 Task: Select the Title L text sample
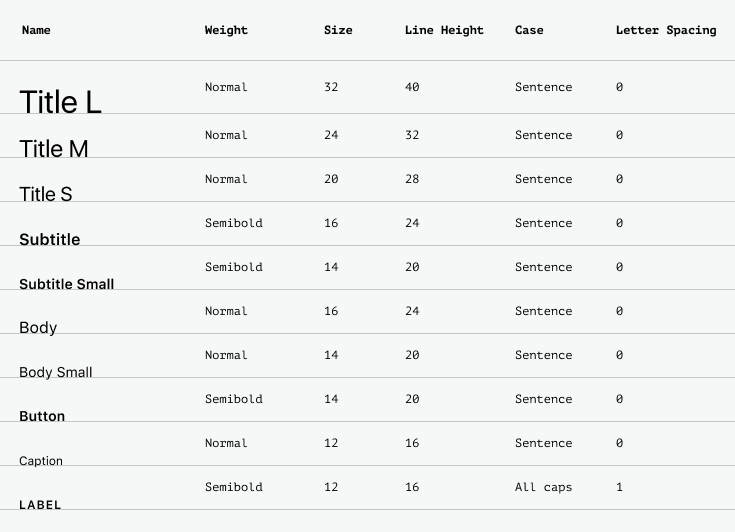click(60, 102)
